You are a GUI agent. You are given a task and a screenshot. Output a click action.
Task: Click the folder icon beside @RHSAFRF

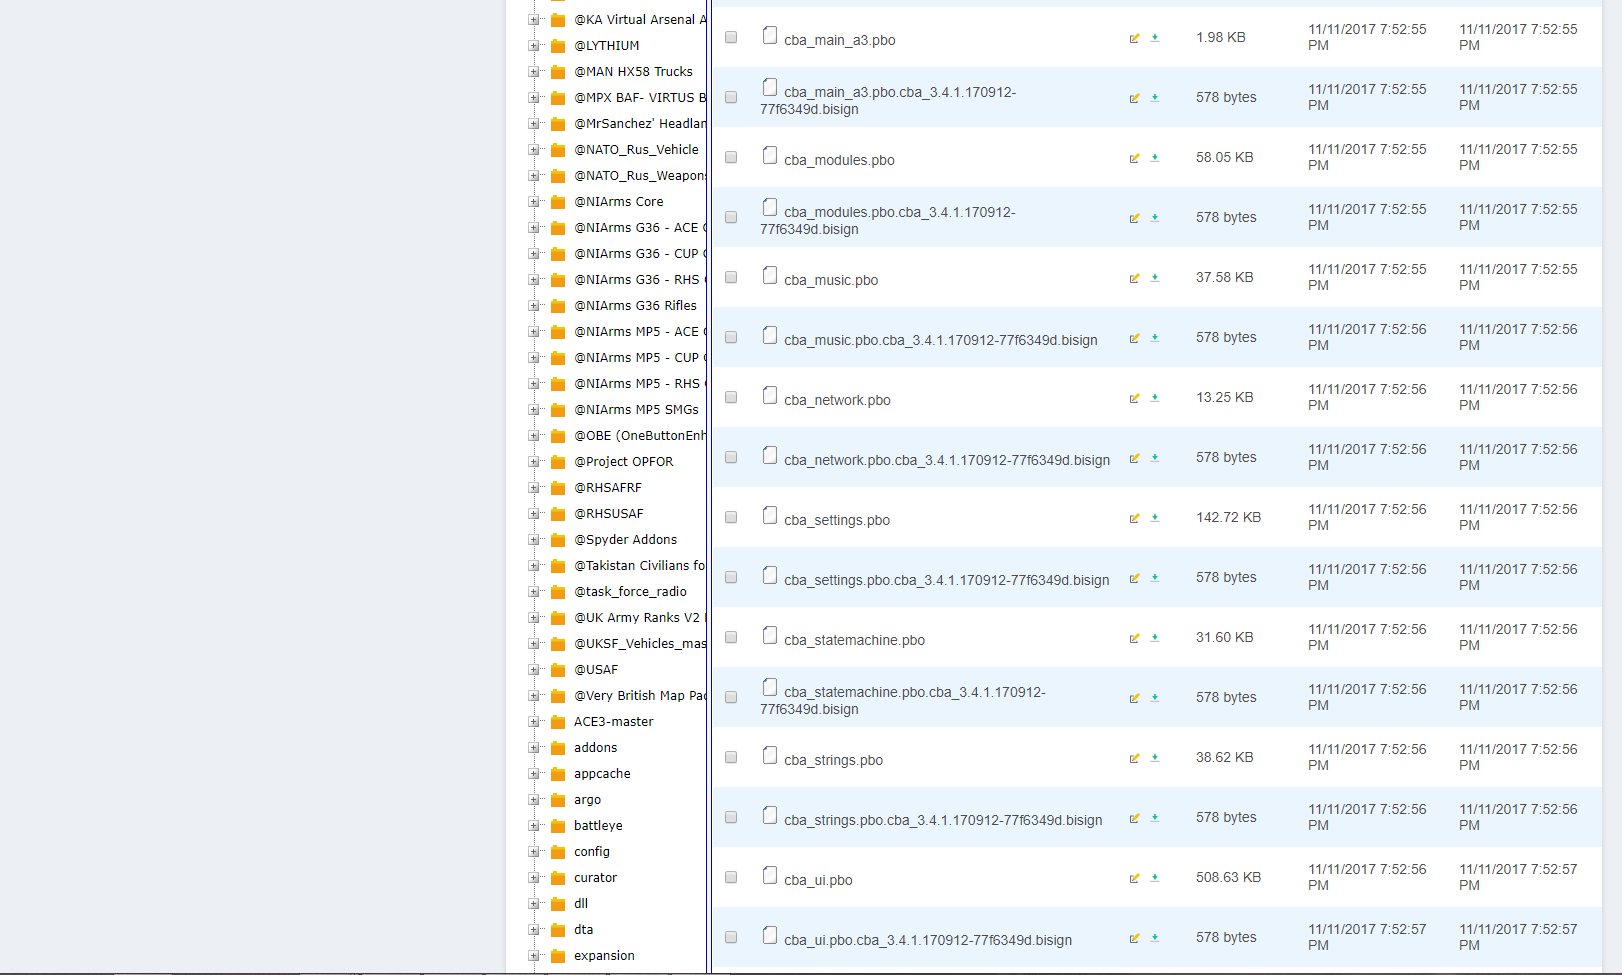click(557, 487)
